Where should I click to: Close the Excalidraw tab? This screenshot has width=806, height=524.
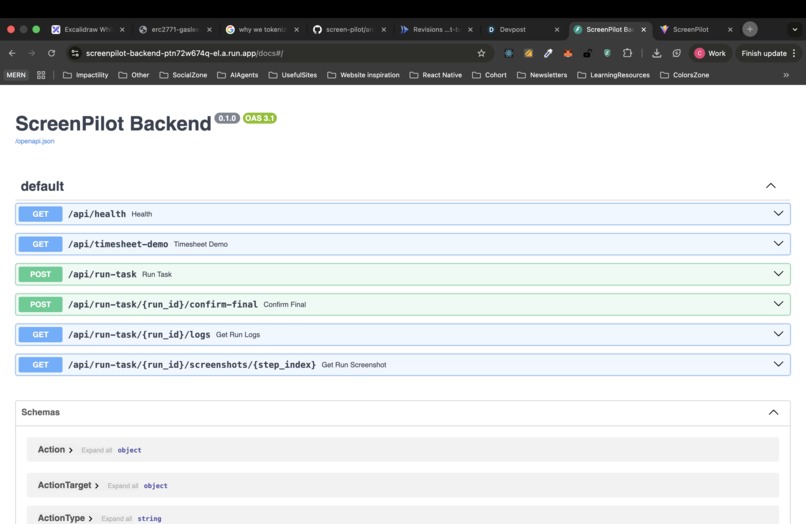[122, 29]
